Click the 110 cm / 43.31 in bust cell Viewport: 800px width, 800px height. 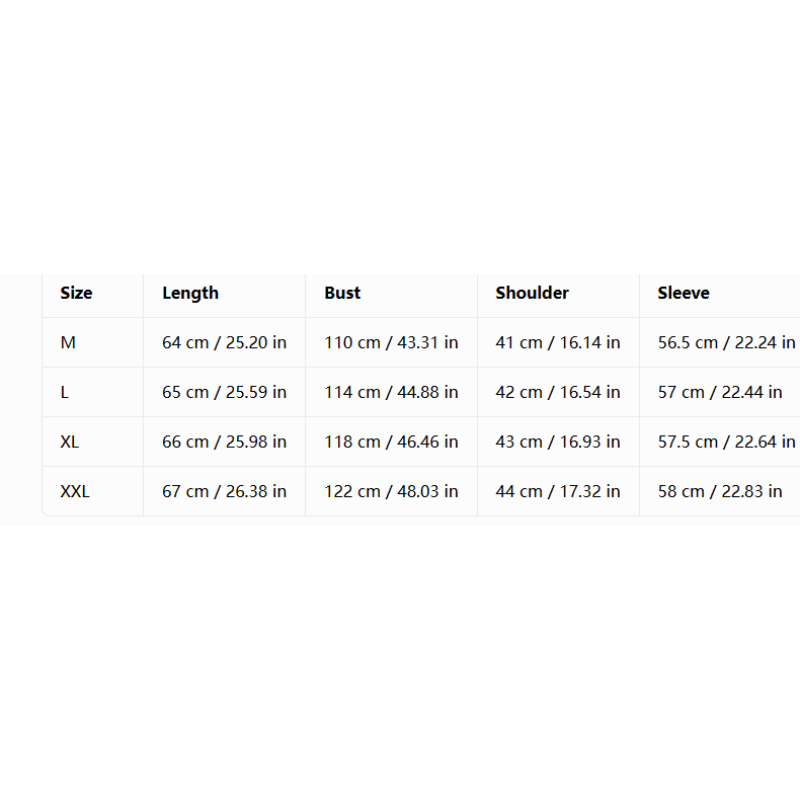tap(391, 342)
